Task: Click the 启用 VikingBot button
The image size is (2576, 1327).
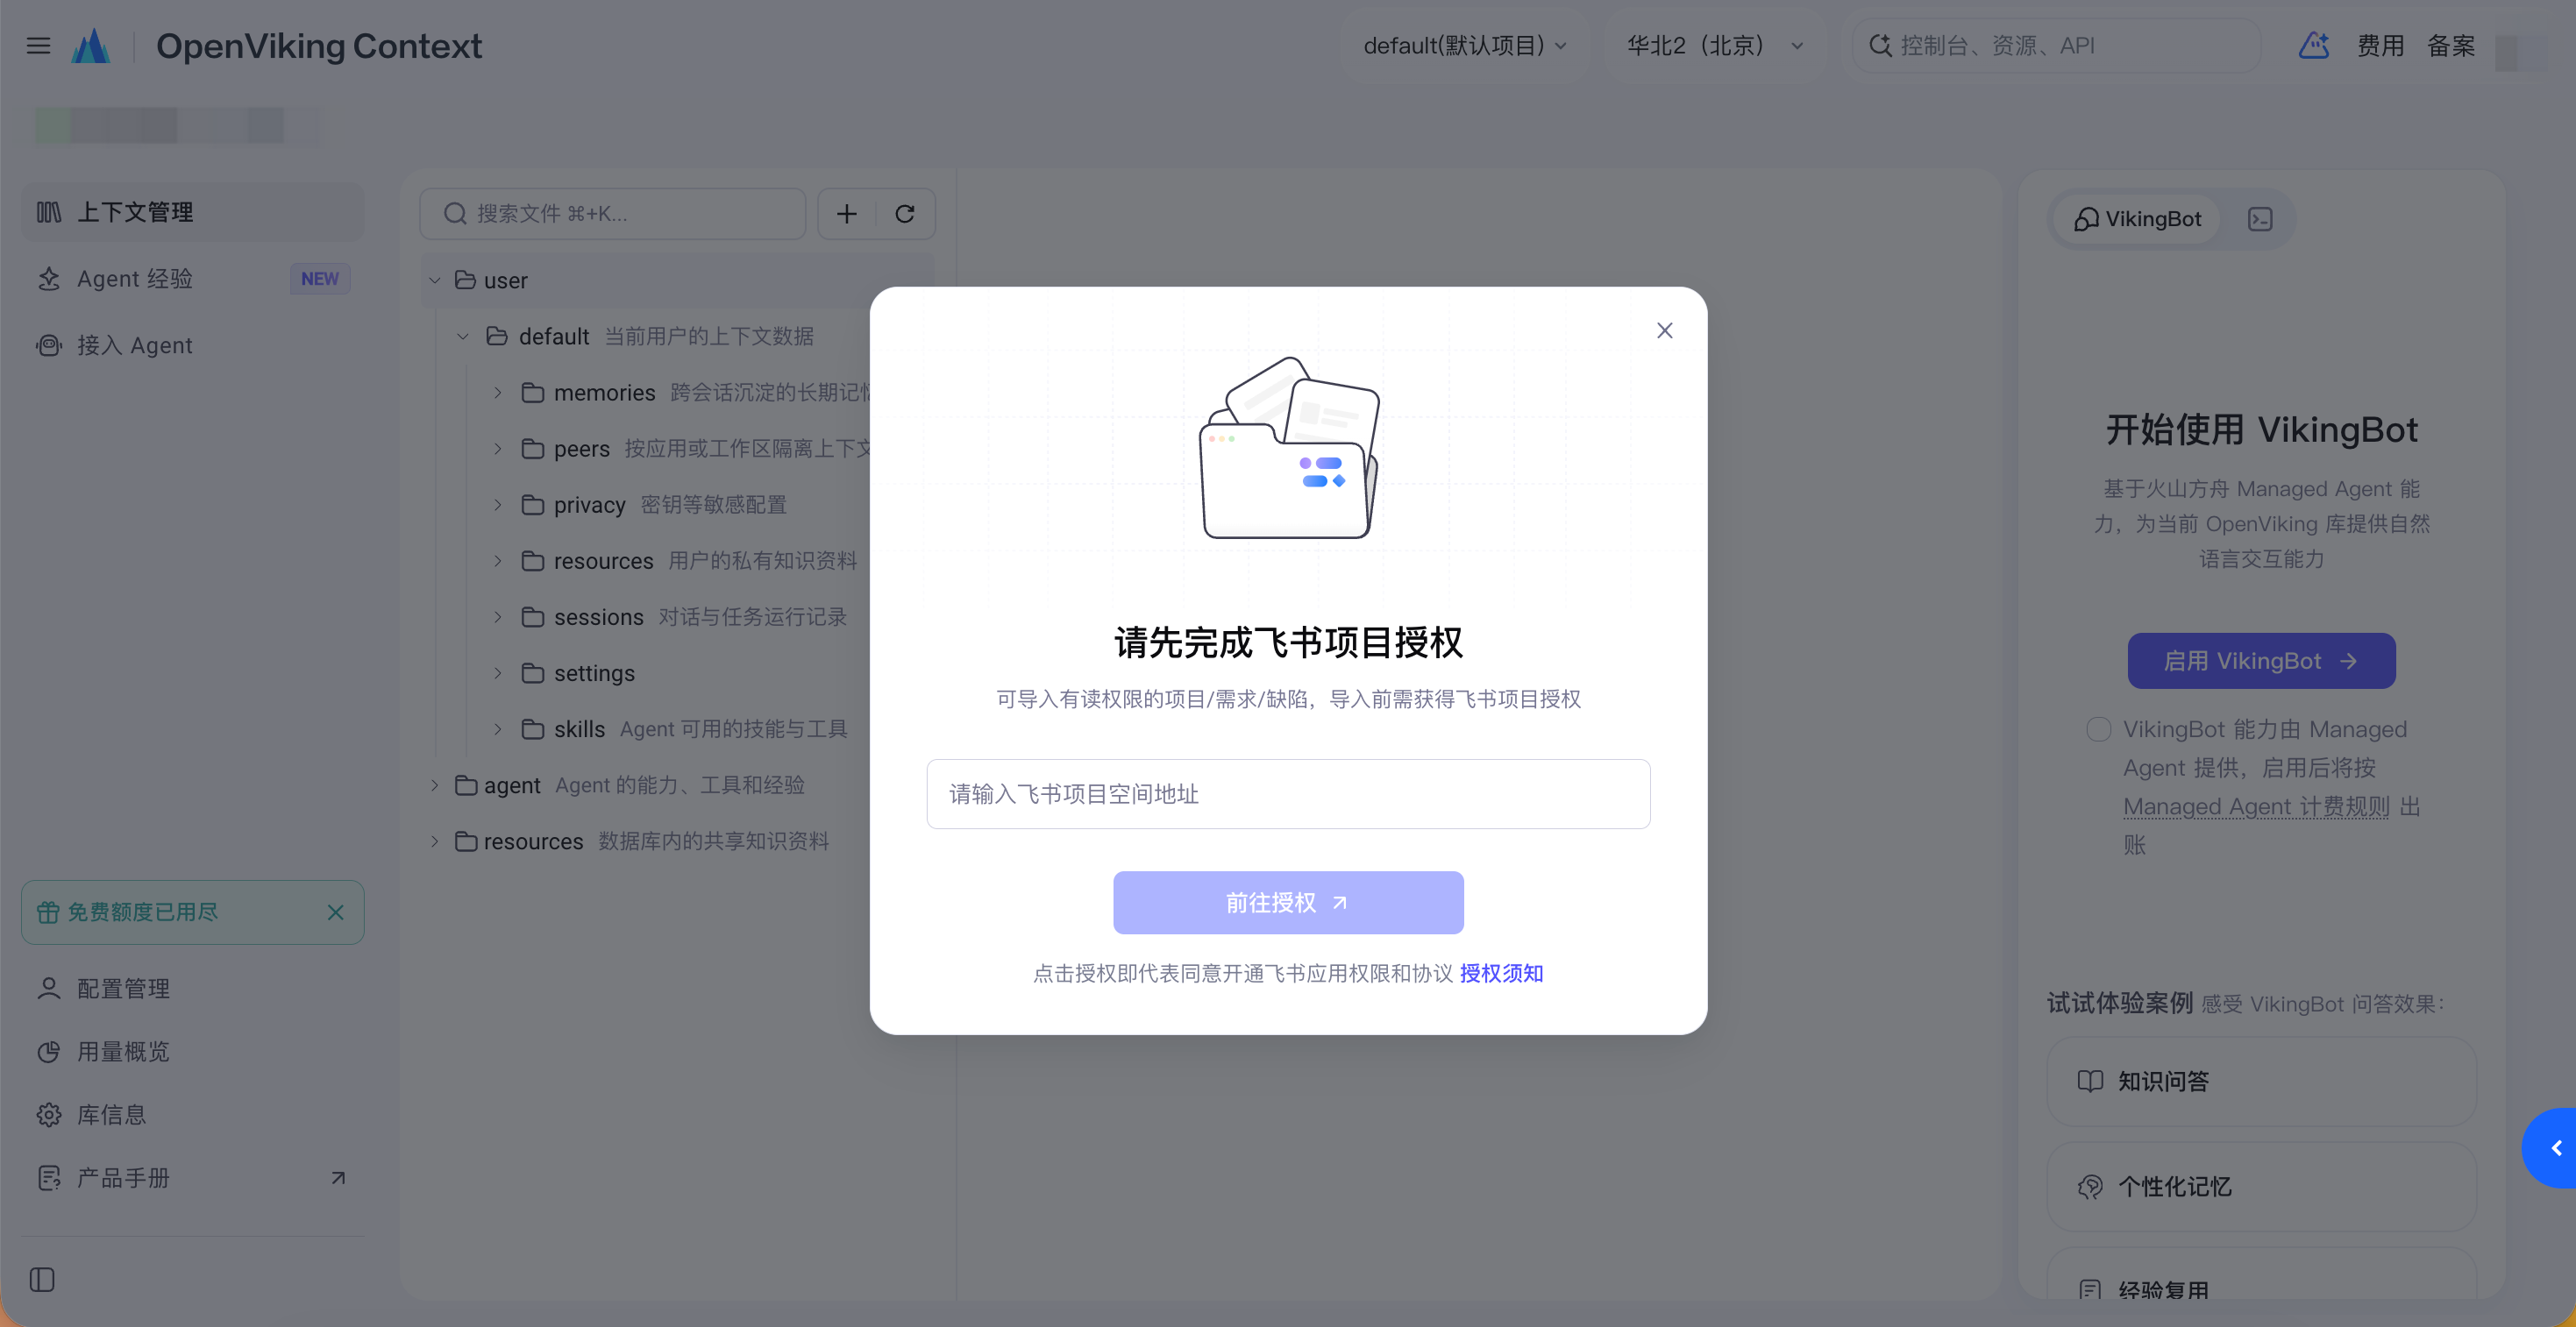Action: pyautogui.click(x=2261, y=661)
